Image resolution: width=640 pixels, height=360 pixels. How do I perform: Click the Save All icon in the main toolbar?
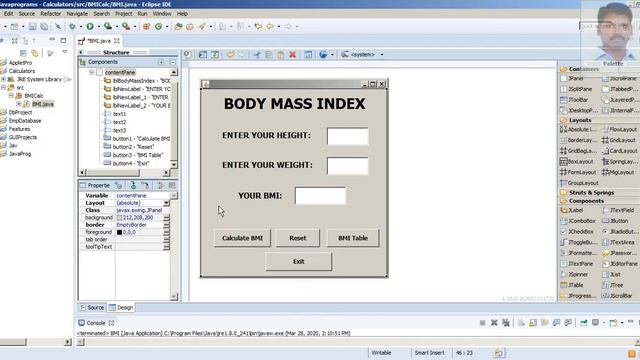[43, 27]
